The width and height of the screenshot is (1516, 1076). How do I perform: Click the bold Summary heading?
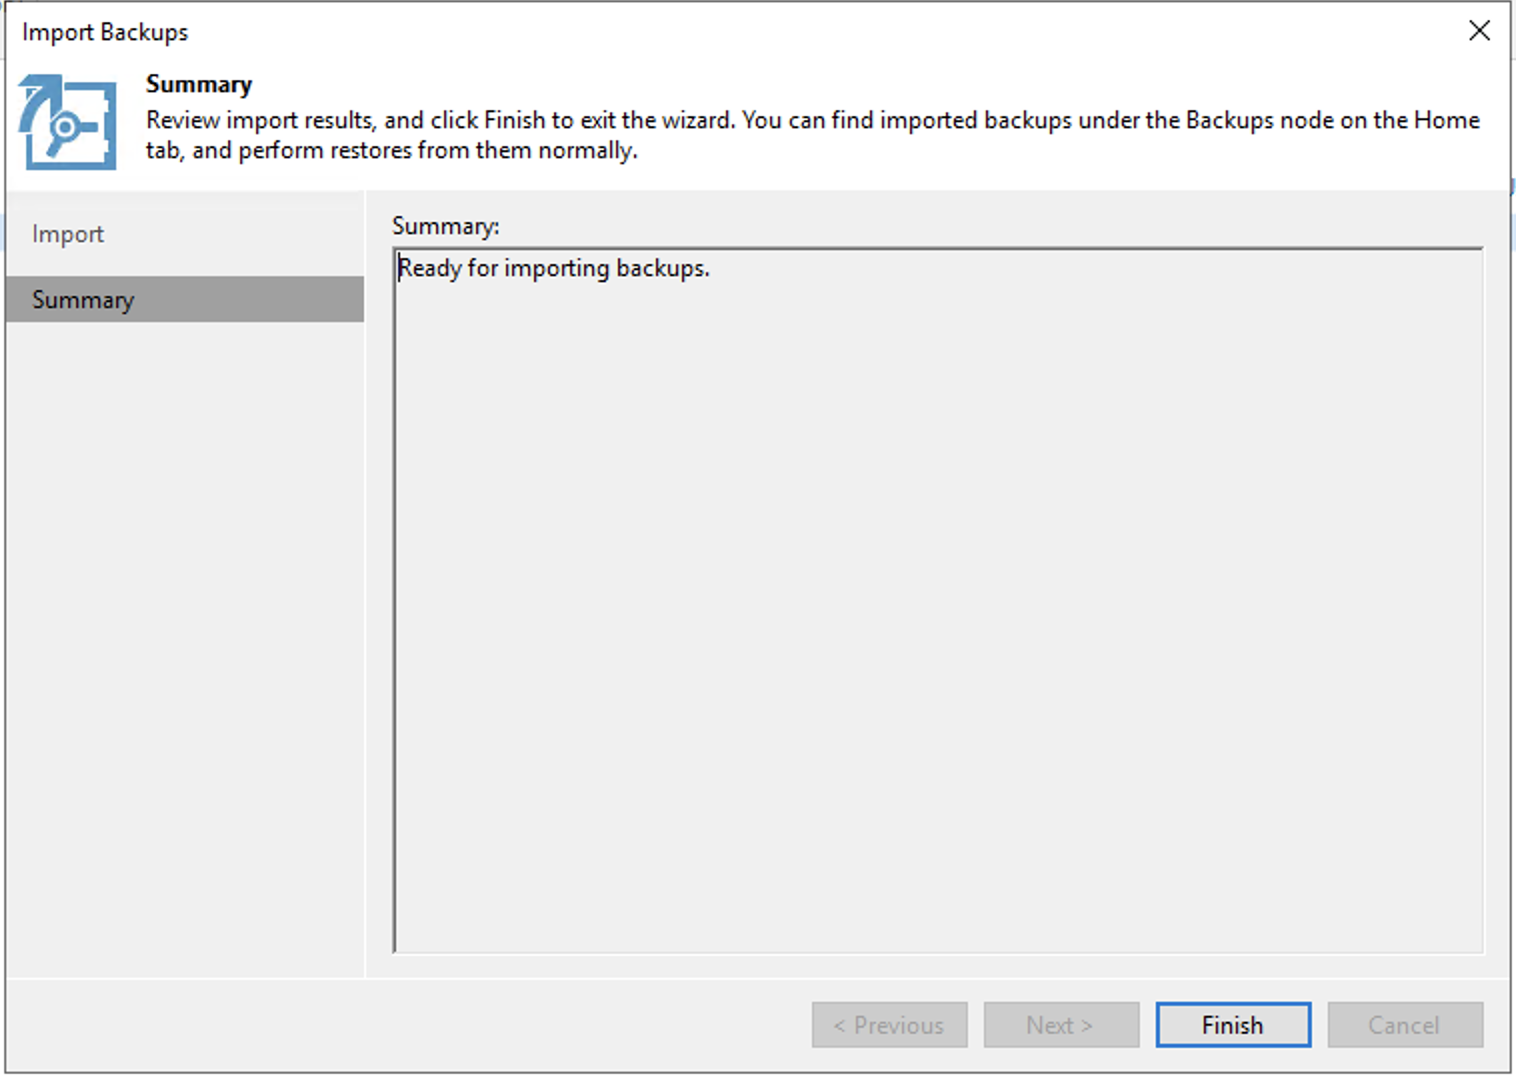point(199,84)
